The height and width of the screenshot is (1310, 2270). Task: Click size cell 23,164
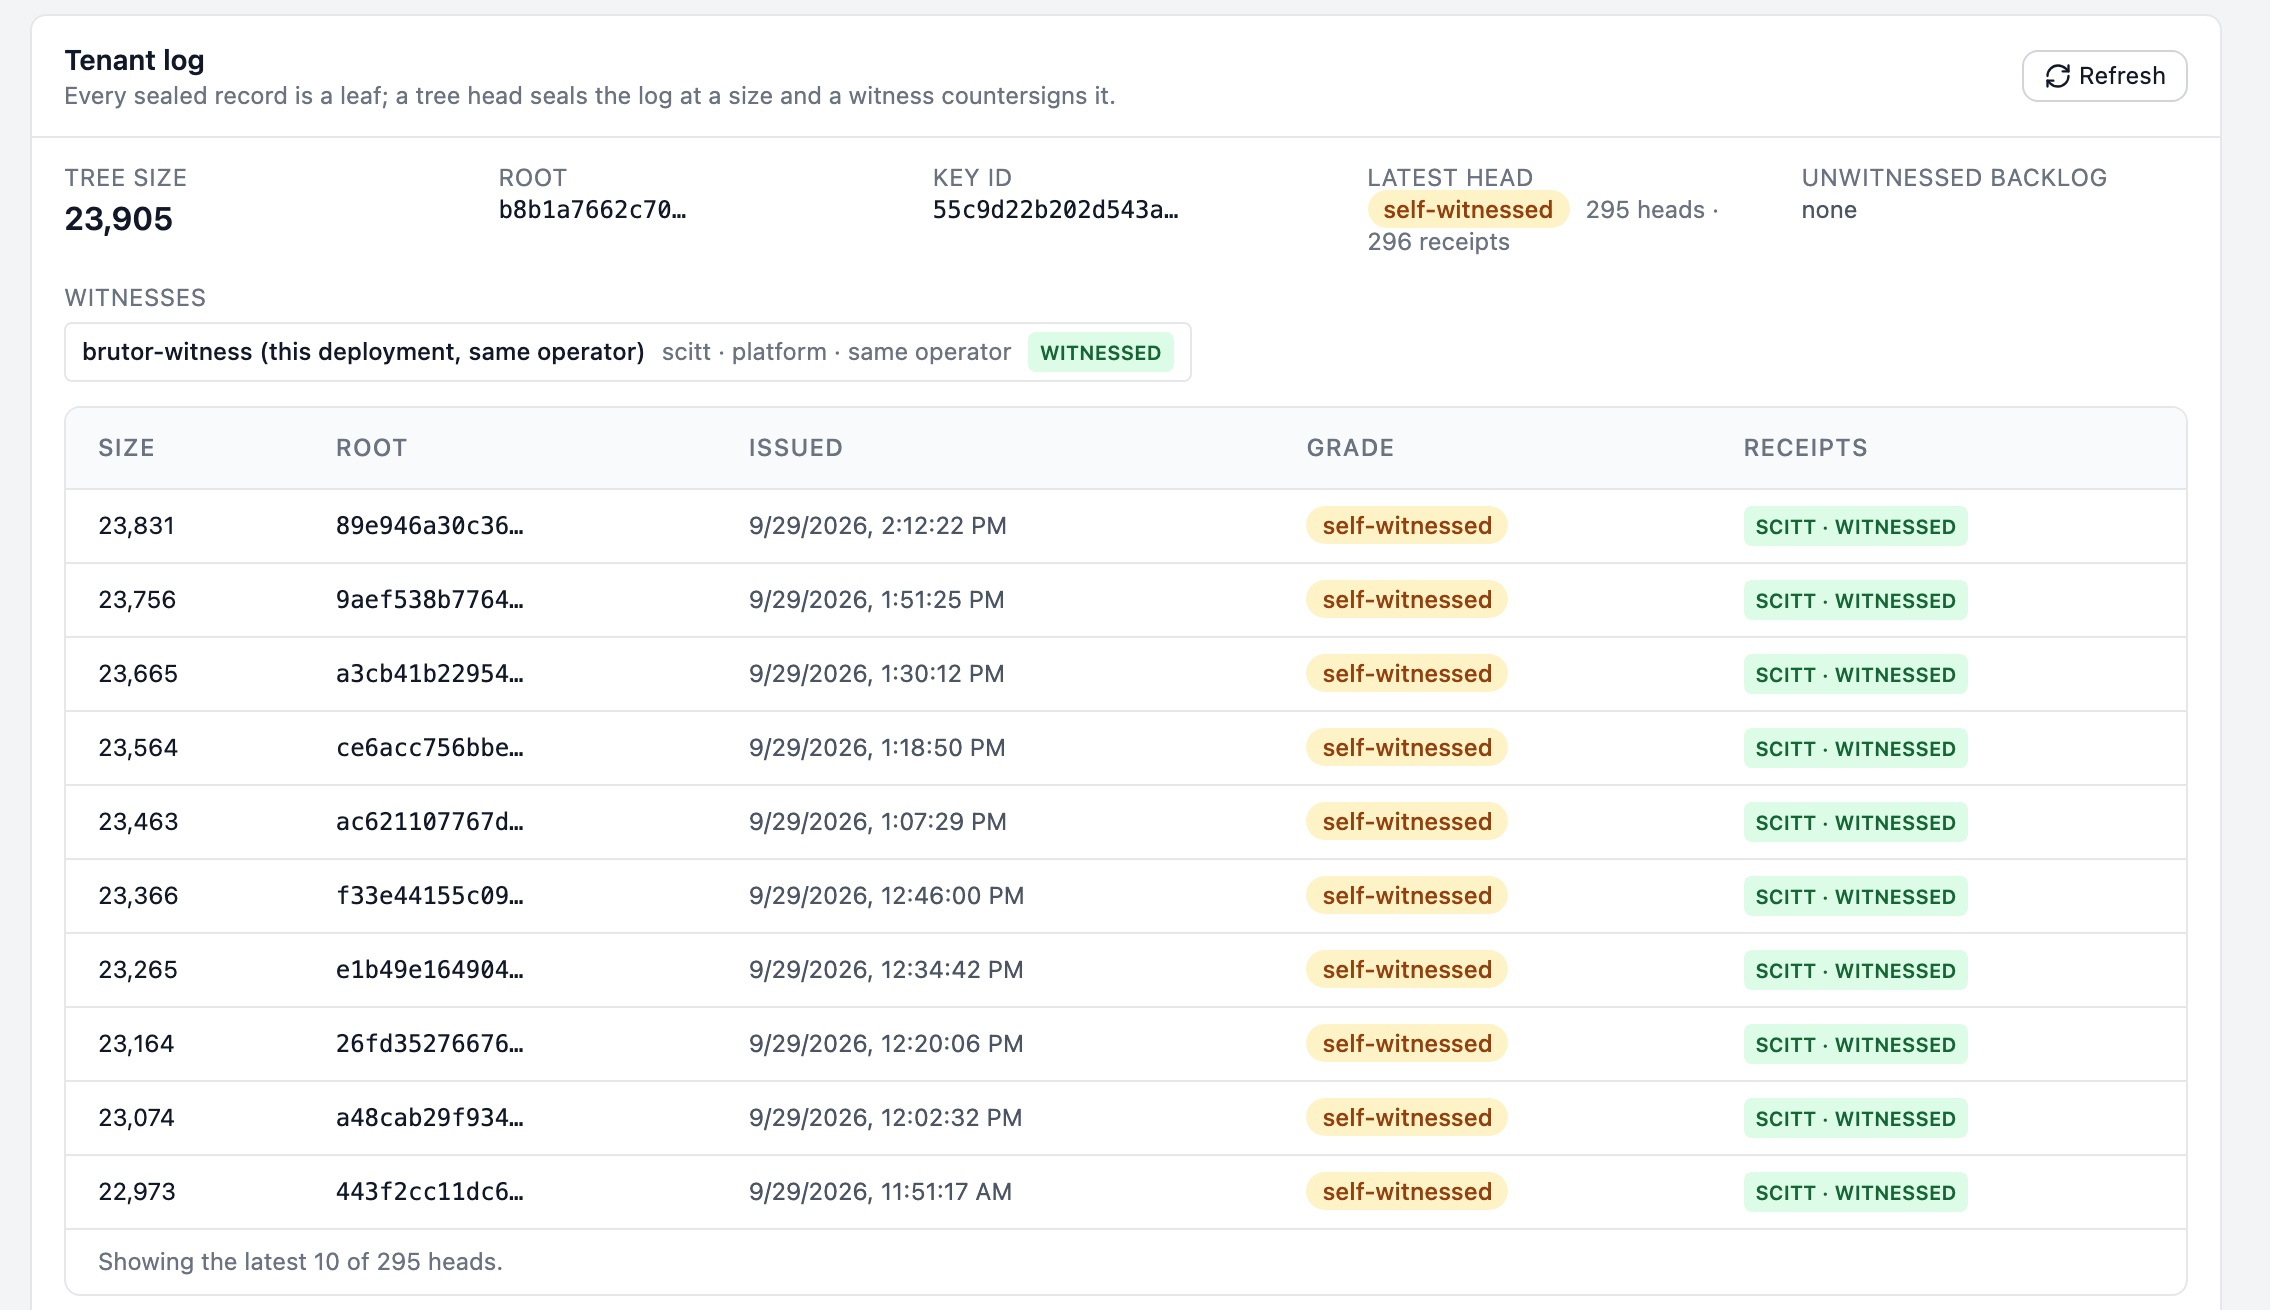[x=137, y=1044]
